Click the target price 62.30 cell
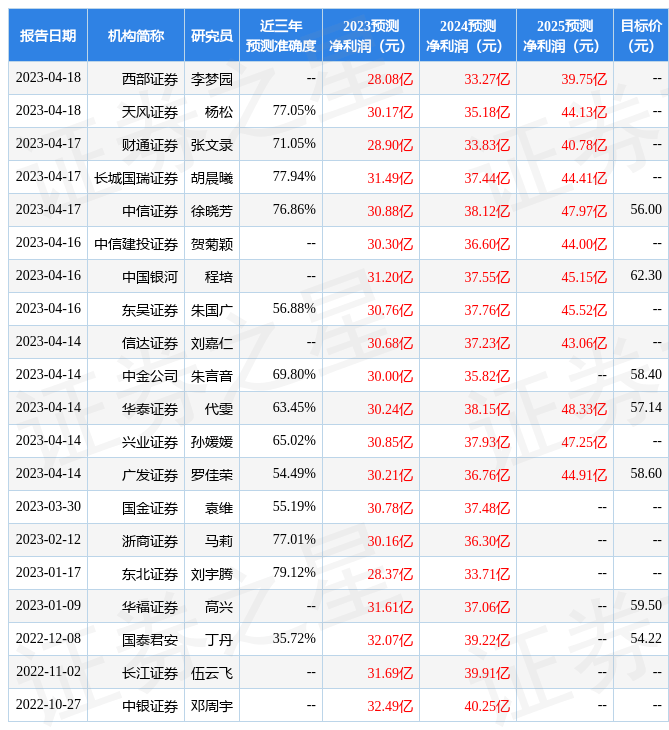Screen dimensions: 669x730 tap(645, 276)
